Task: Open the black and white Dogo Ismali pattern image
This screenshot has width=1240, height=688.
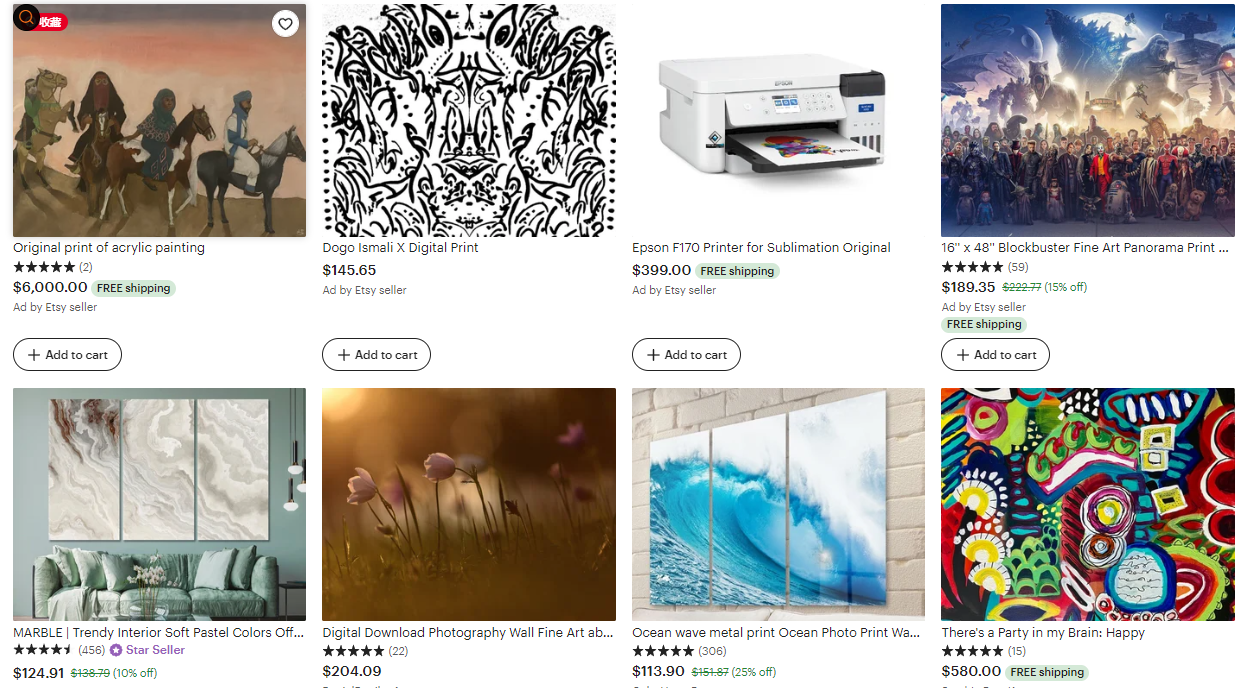Action: [469, 120]
